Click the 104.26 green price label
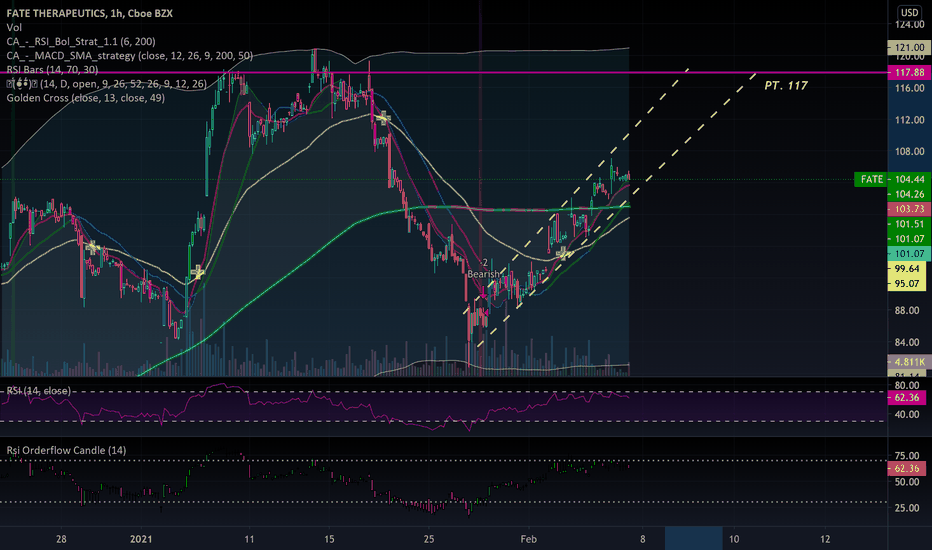The image size is (932, 550). pos(909,194)
